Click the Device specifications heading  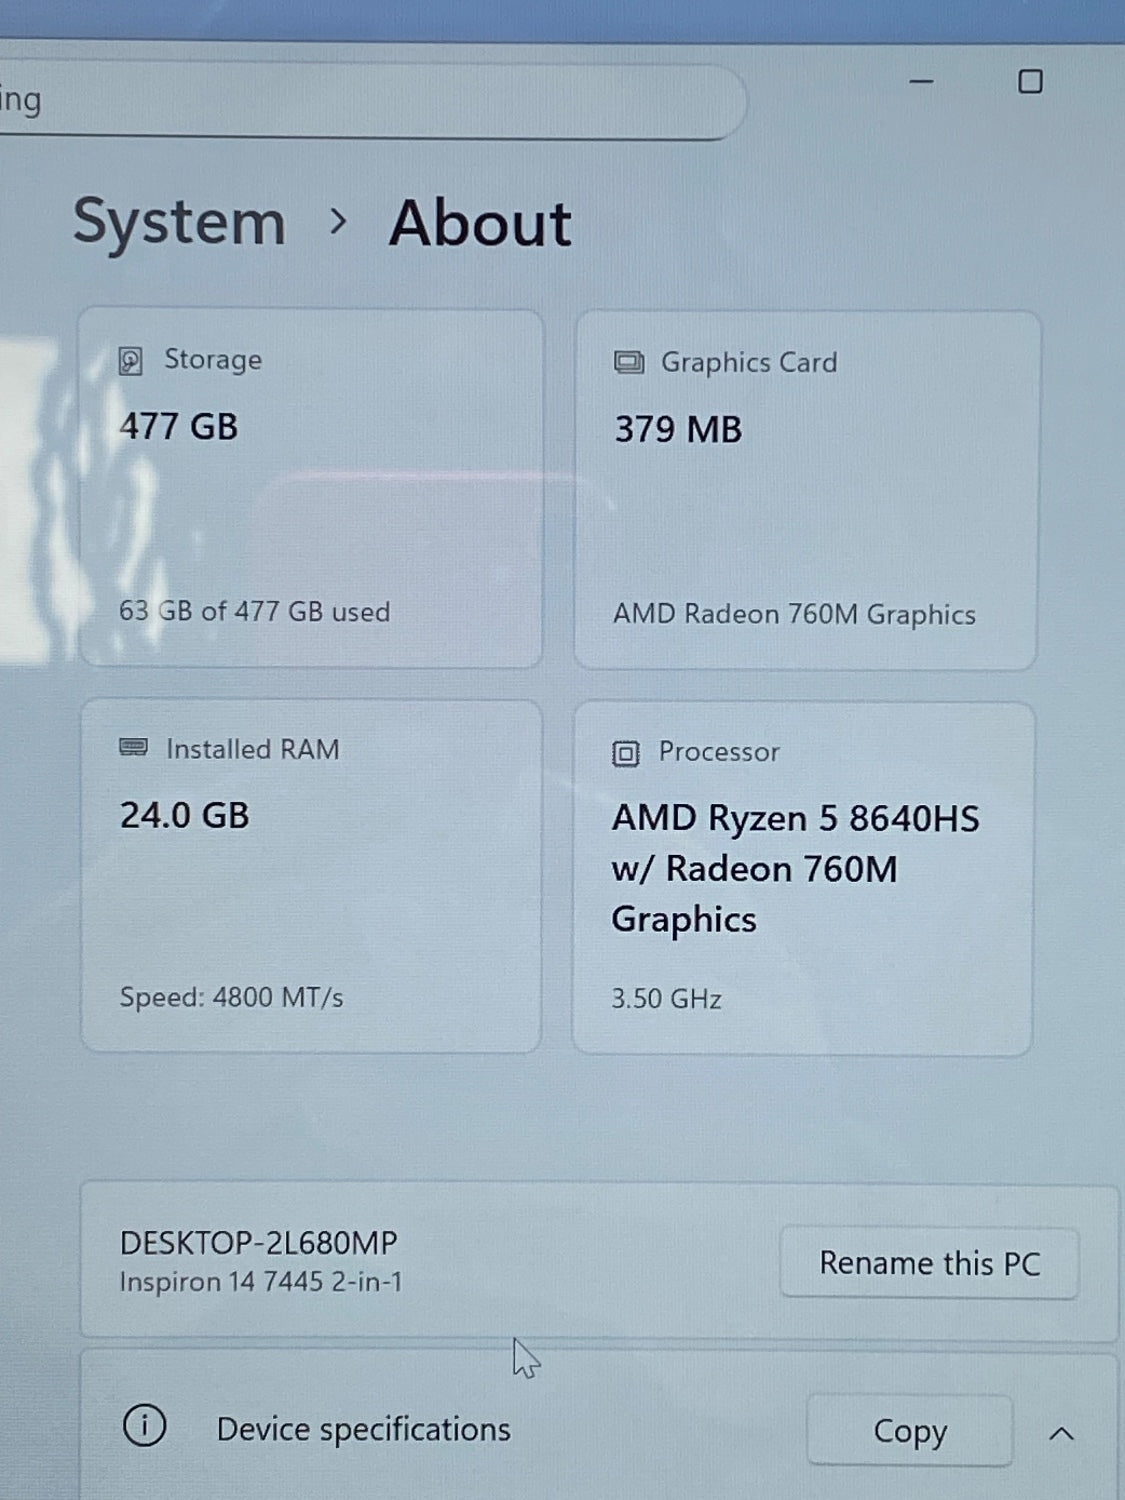[x=363, y=1429]
